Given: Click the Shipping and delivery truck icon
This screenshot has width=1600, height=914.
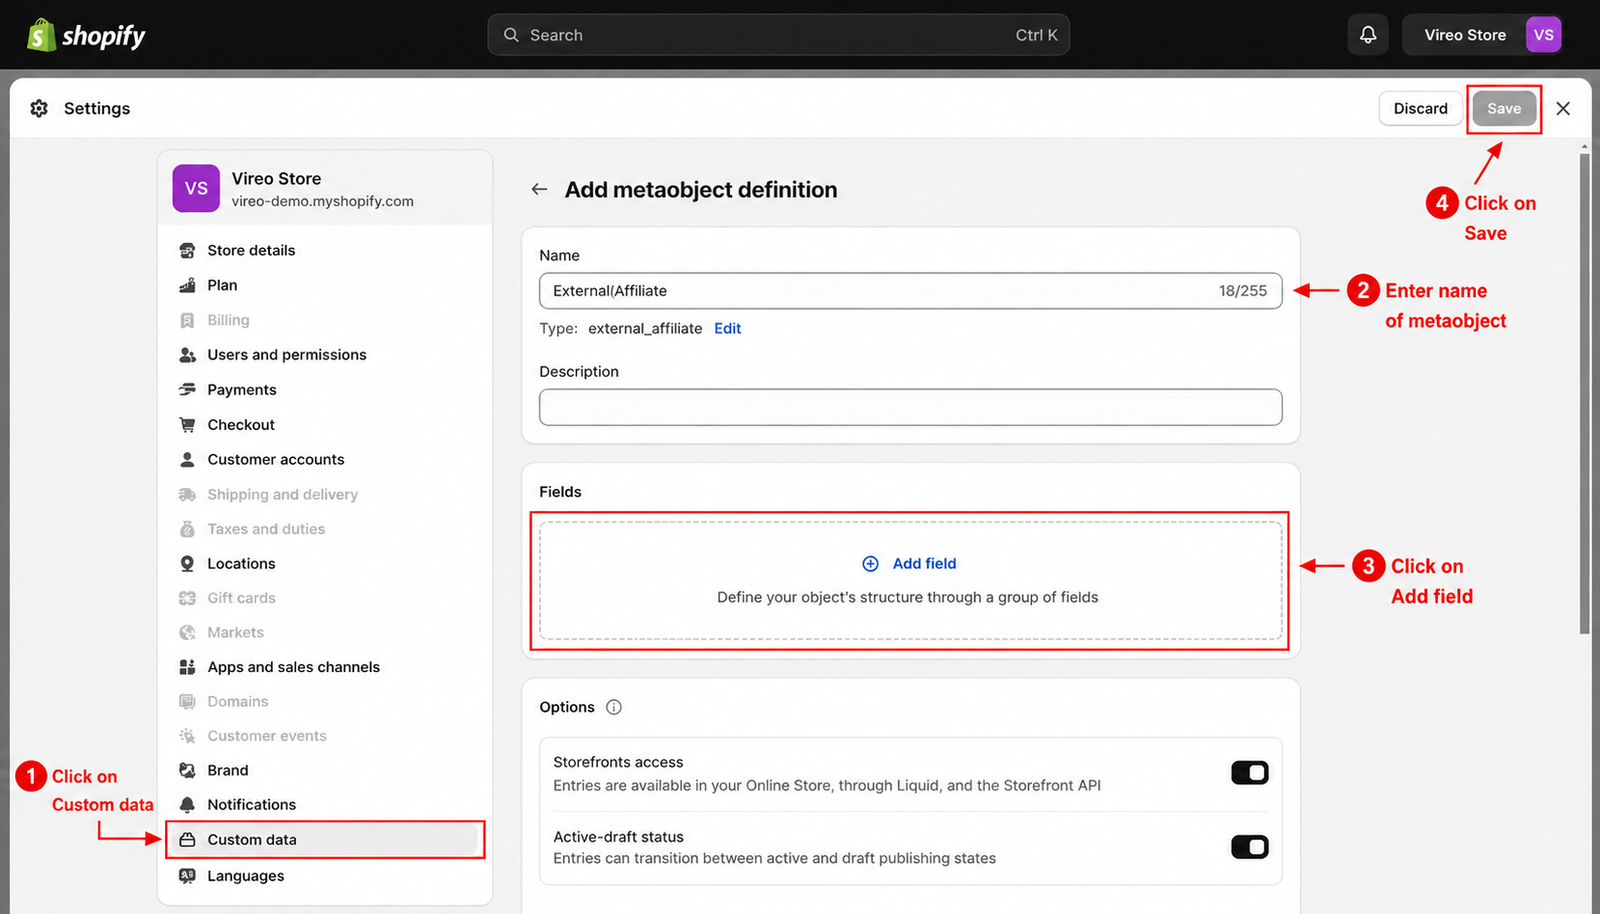Looking at the screenshot, I should [187, 494].
